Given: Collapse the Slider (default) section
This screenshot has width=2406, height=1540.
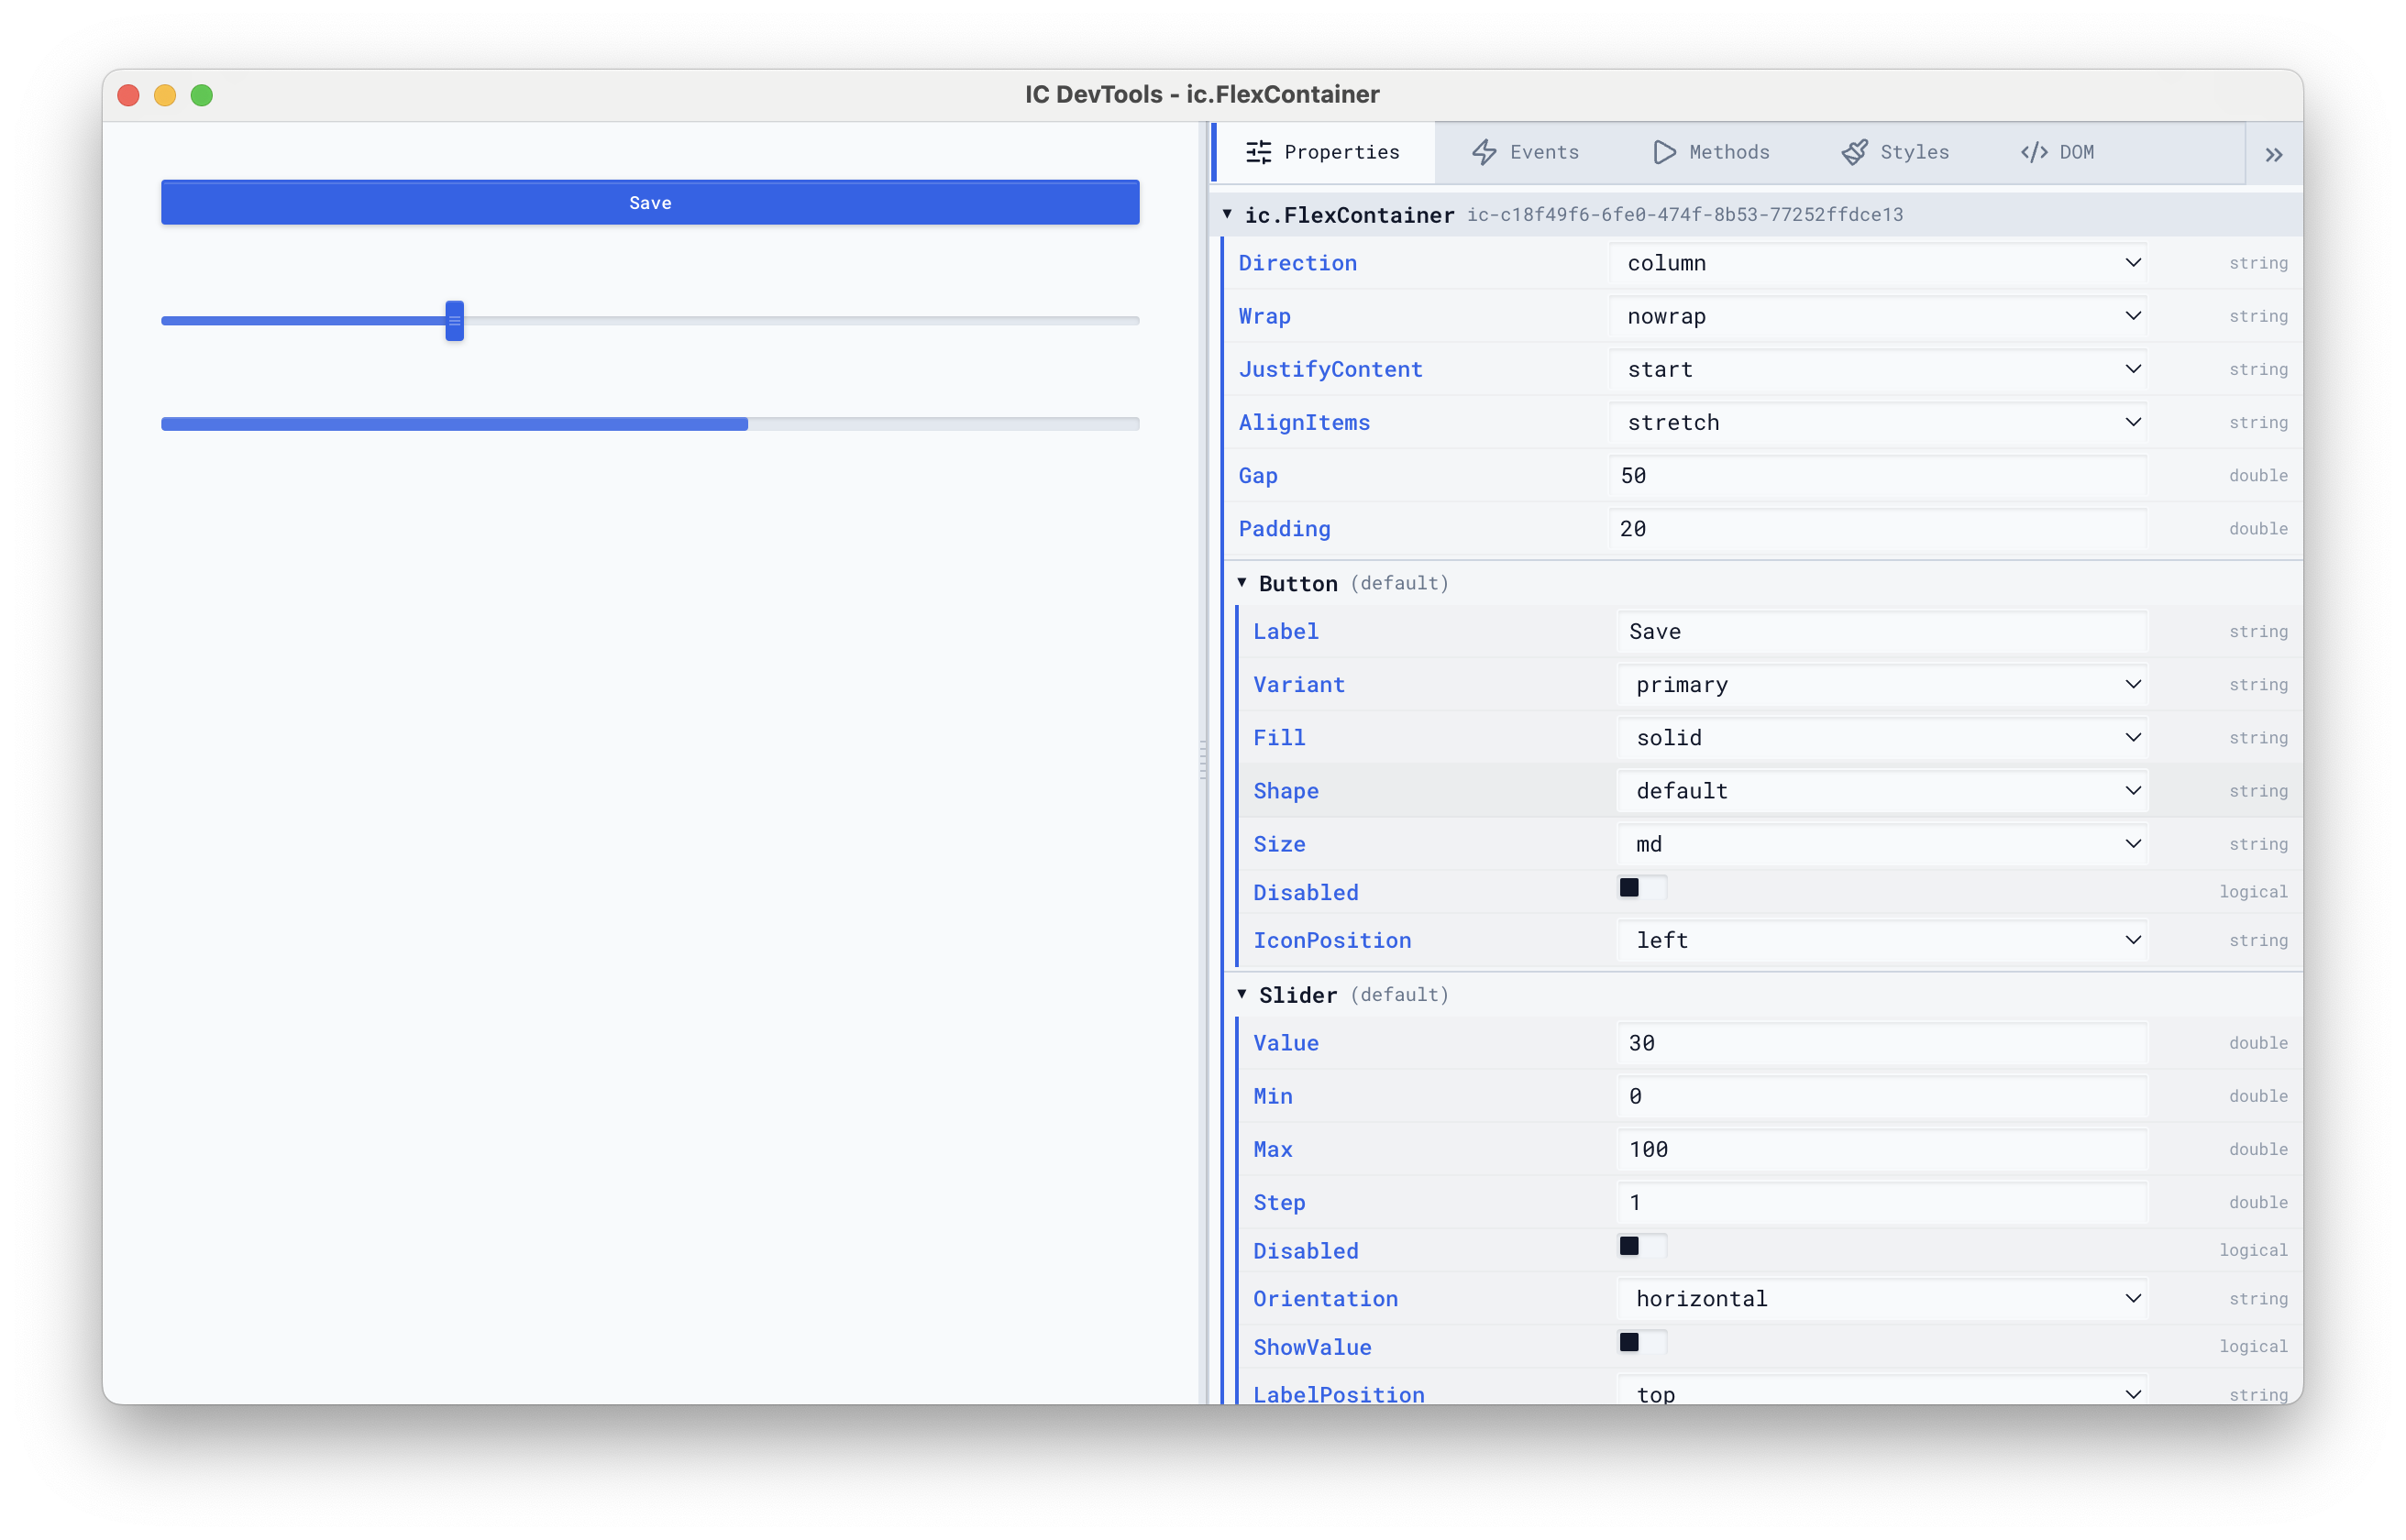Looking at the screenshot, I should 1242,994.
